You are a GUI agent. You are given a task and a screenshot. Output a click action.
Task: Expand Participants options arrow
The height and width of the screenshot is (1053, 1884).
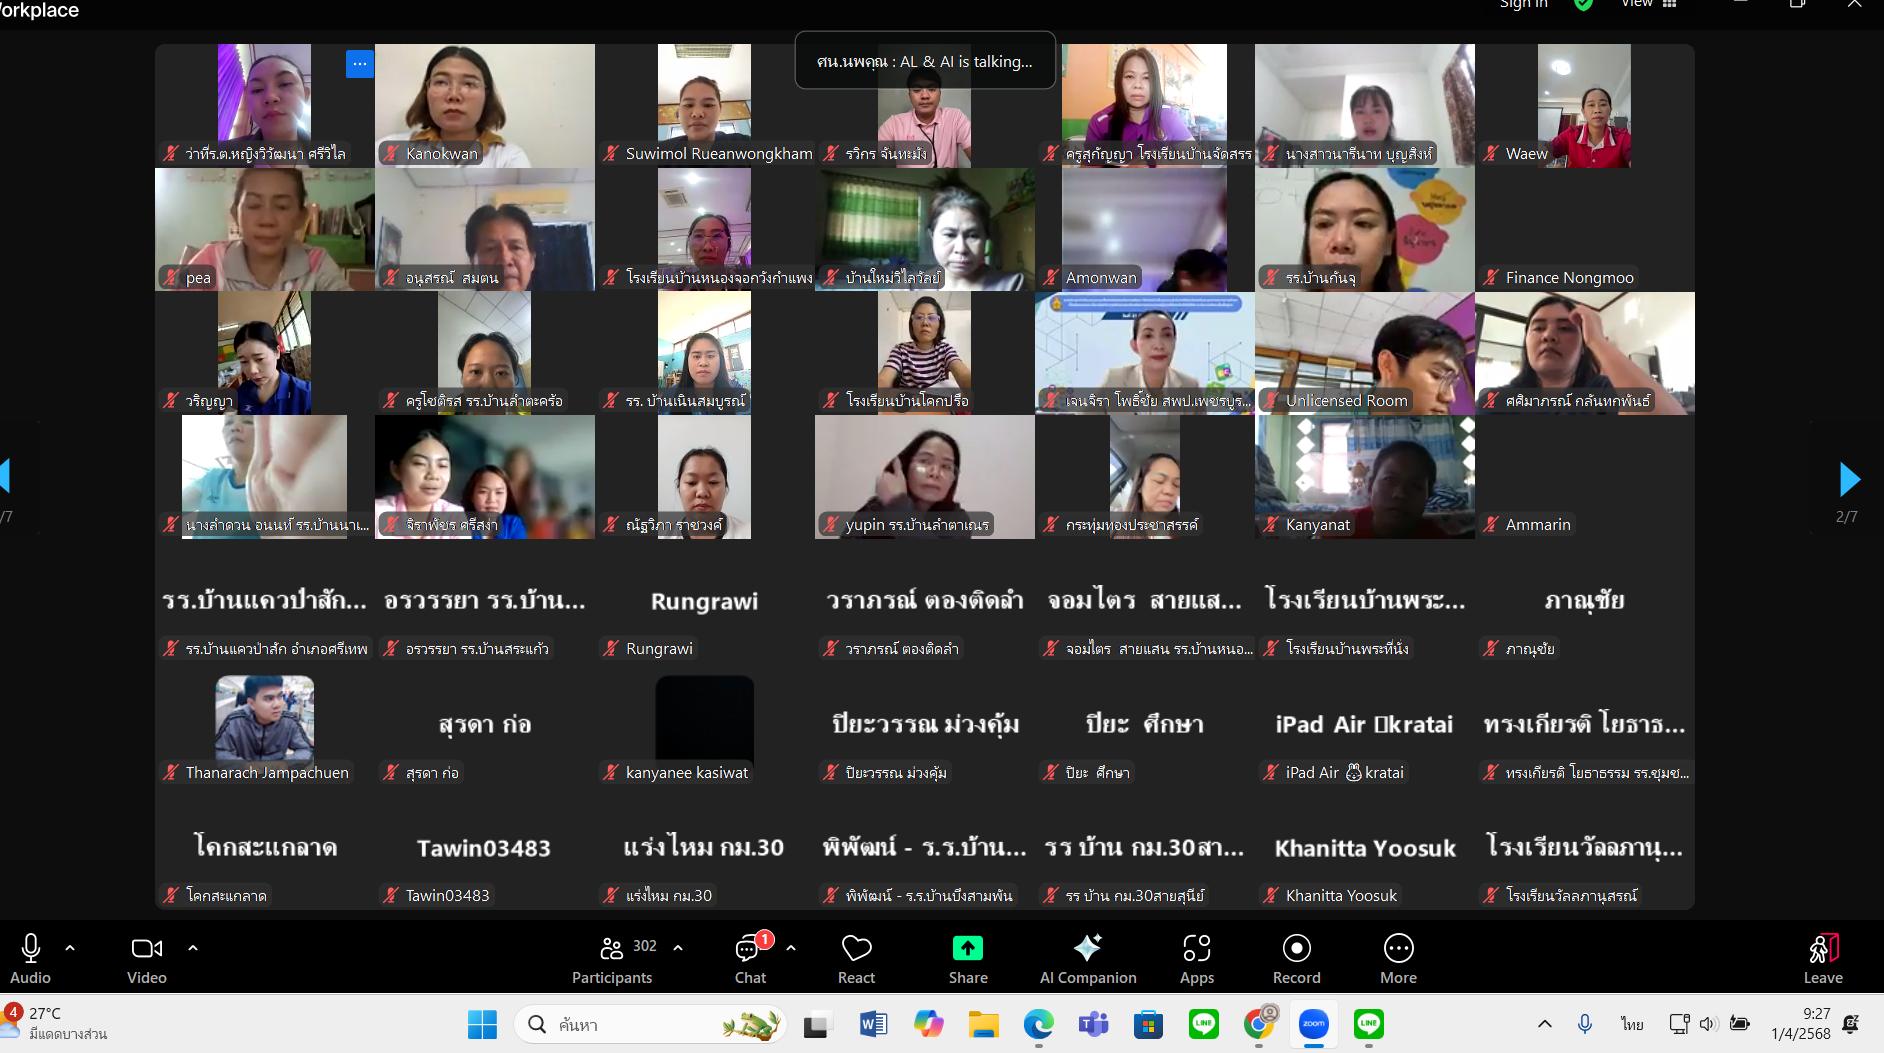click(678, 947)
